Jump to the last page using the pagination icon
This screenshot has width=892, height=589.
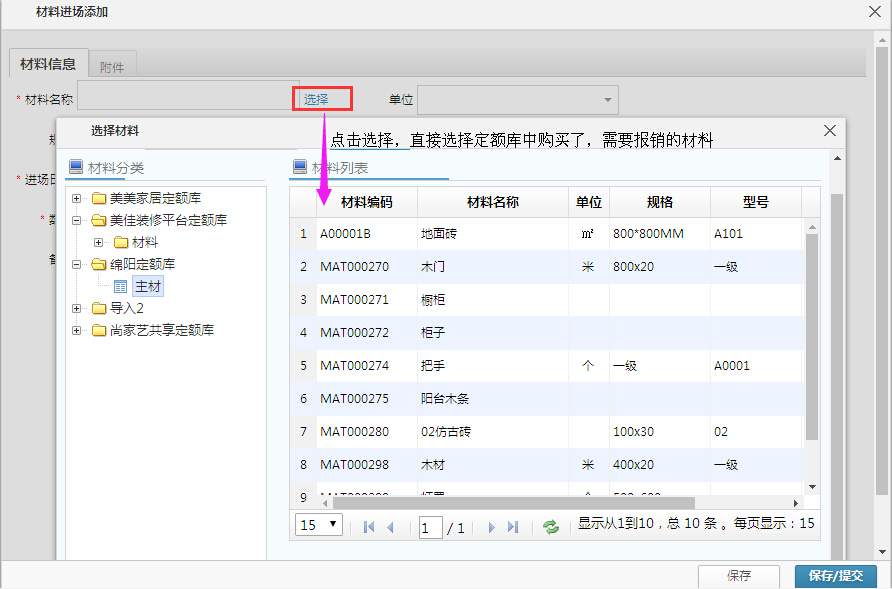(513, 525)
